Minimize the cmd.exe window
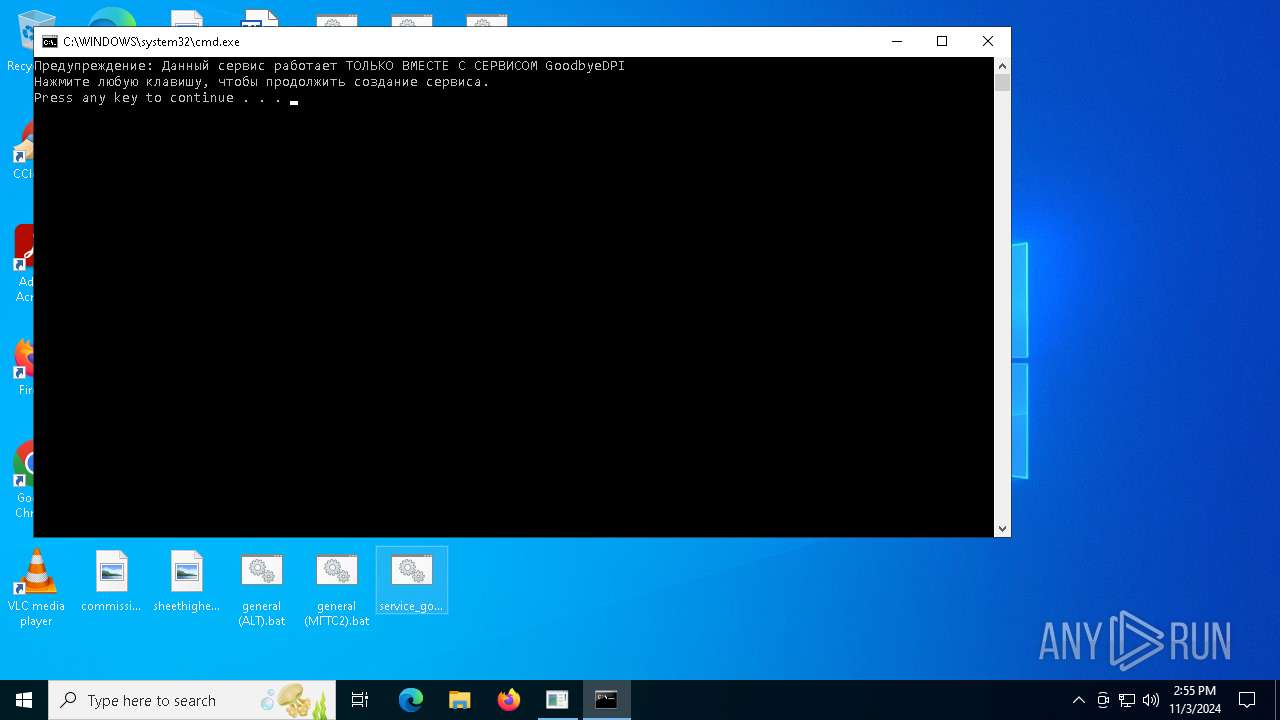The height and width of the screenshot is (720, 1280). pos(895,41)
